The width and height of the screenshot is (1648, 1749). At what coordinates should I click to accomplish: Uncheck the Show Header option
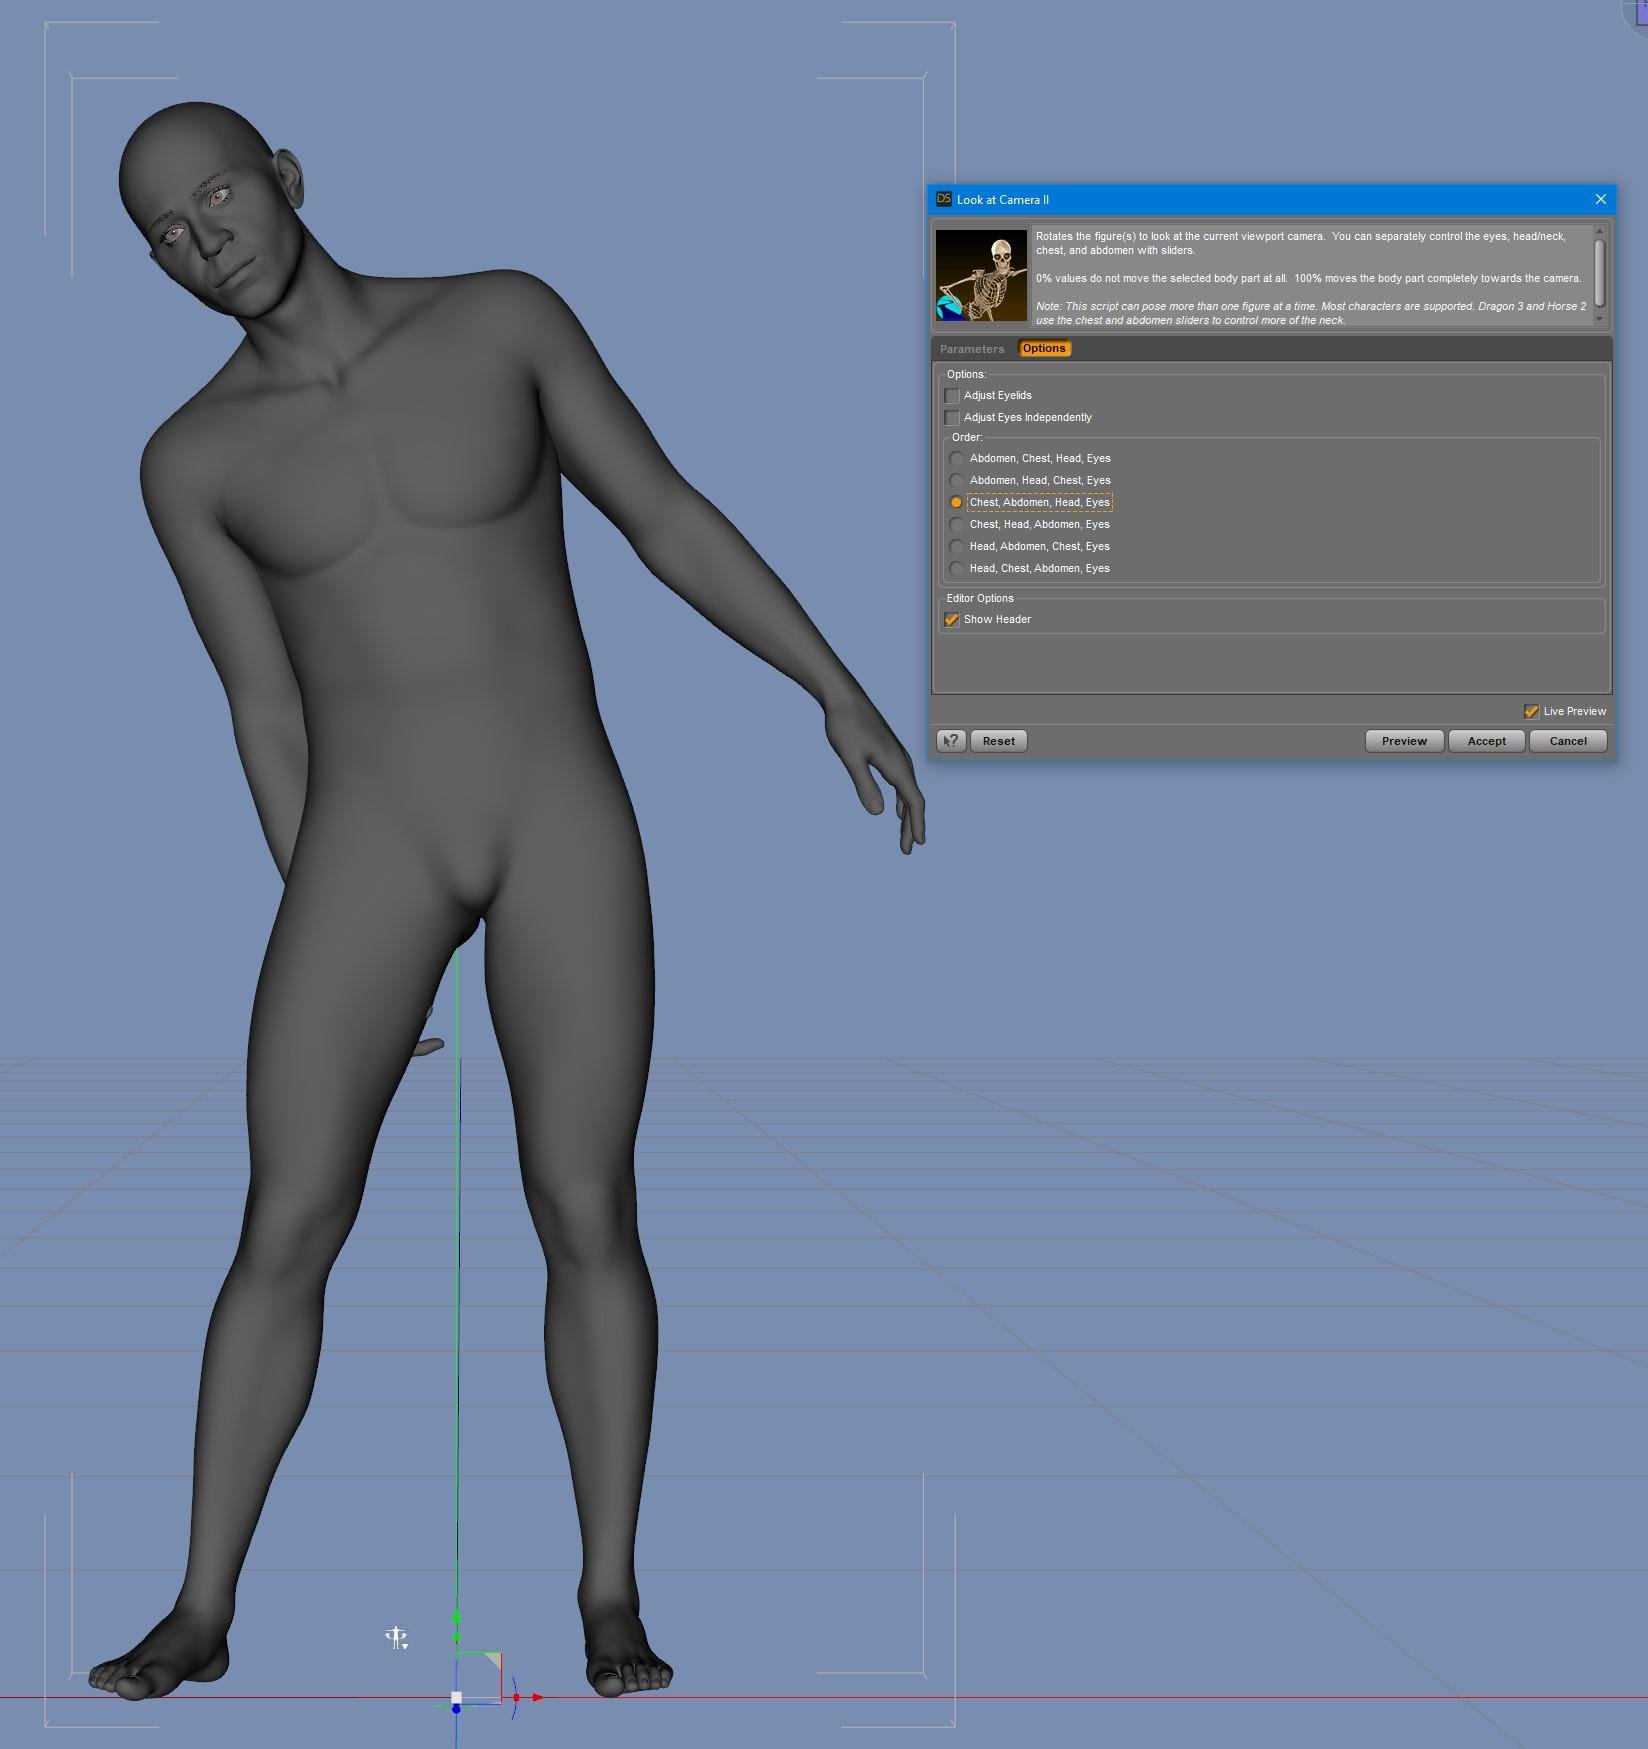(x=952, y=620)
